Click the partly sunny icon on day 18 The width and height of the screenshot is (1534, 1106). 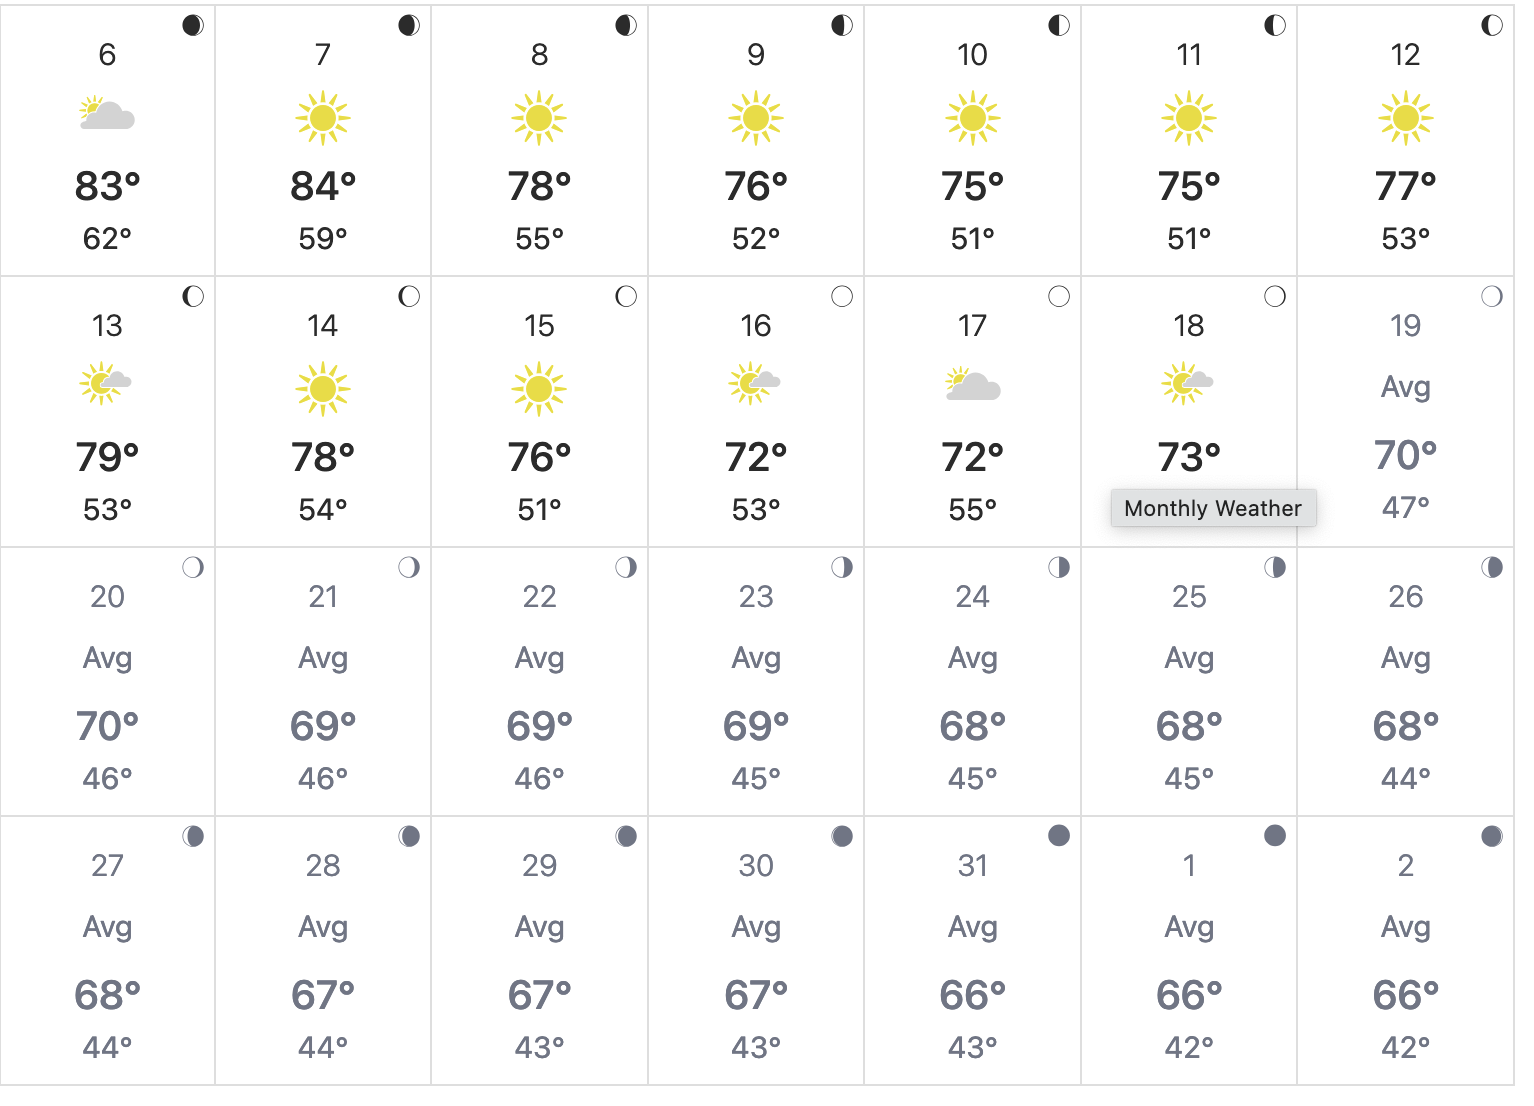1188,385
